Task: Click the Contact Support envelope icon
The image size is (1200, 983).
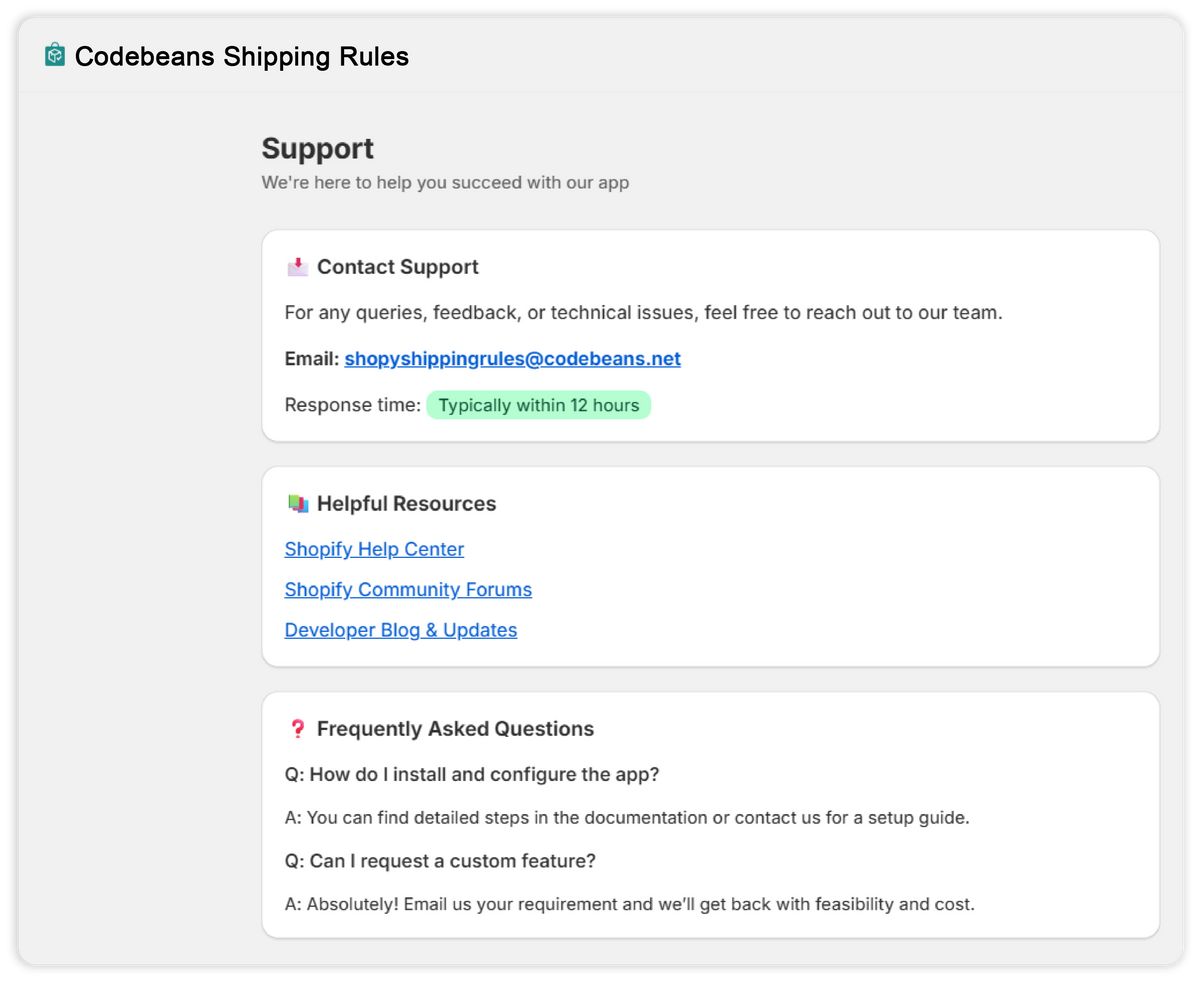Action: (297, 267)
